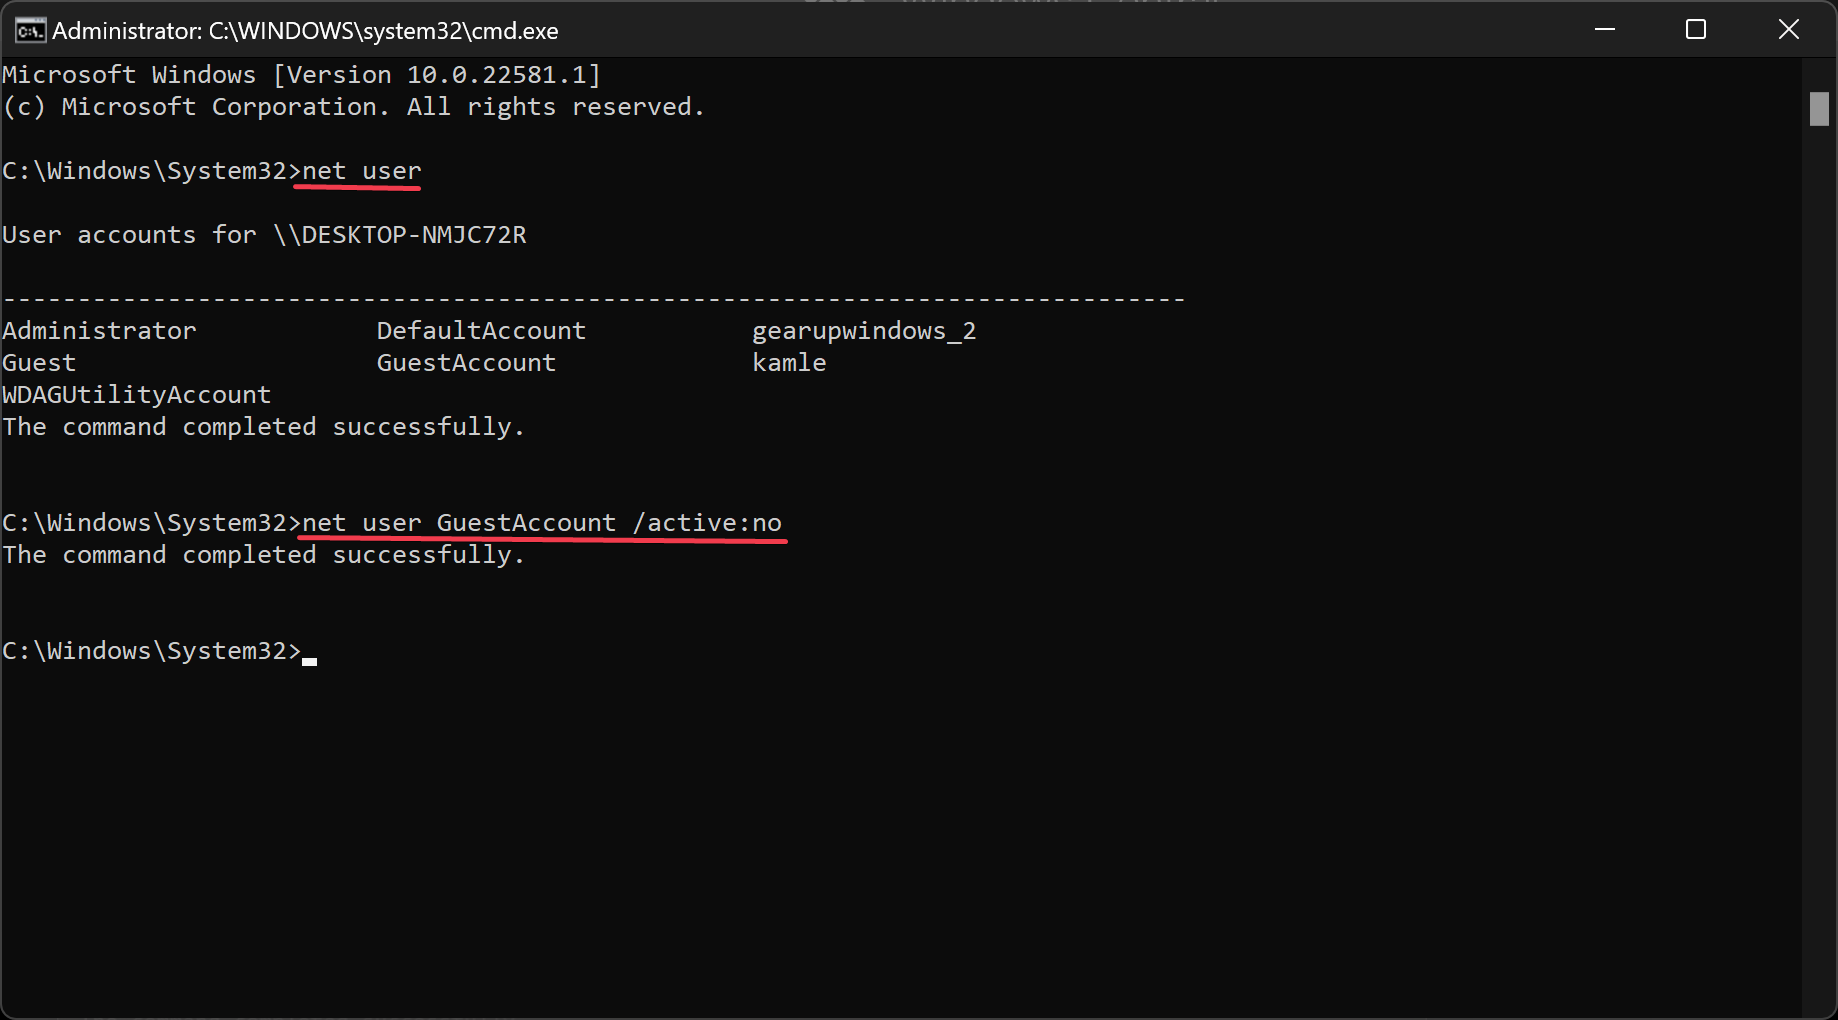
Task: Click the WDAGUtilityAccount entry
Action: coord(136,395)
